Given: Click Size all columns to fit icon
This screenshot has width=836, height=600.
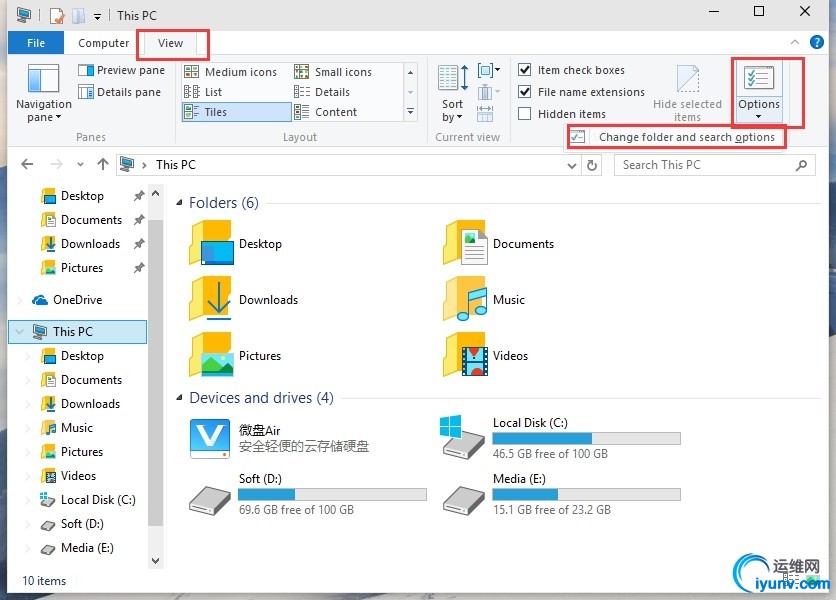Looking at the screenshot, I should (x=485, y=113).
